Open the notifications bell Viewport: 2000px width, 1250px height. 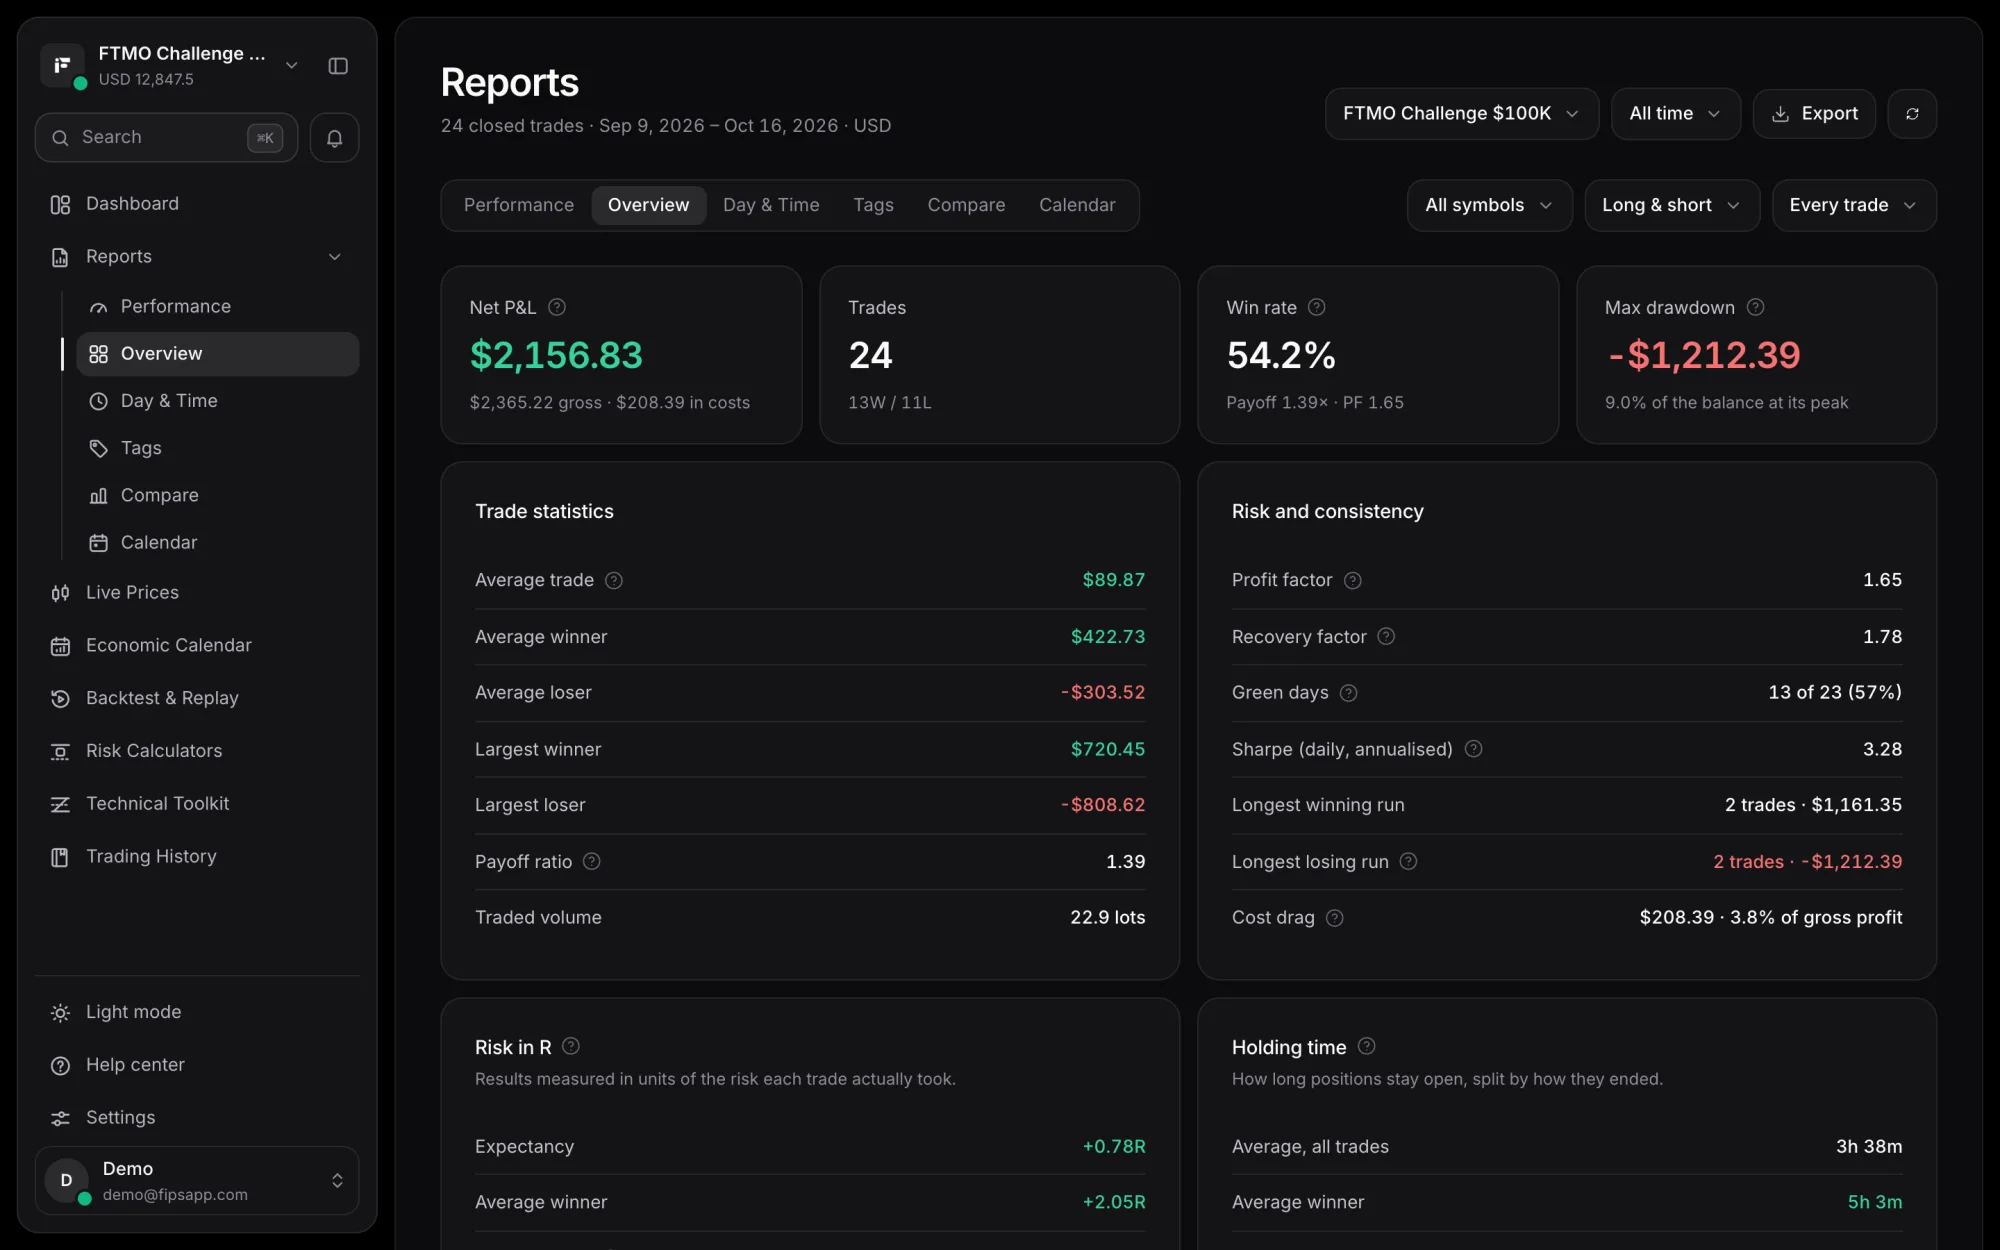(334, 138)
